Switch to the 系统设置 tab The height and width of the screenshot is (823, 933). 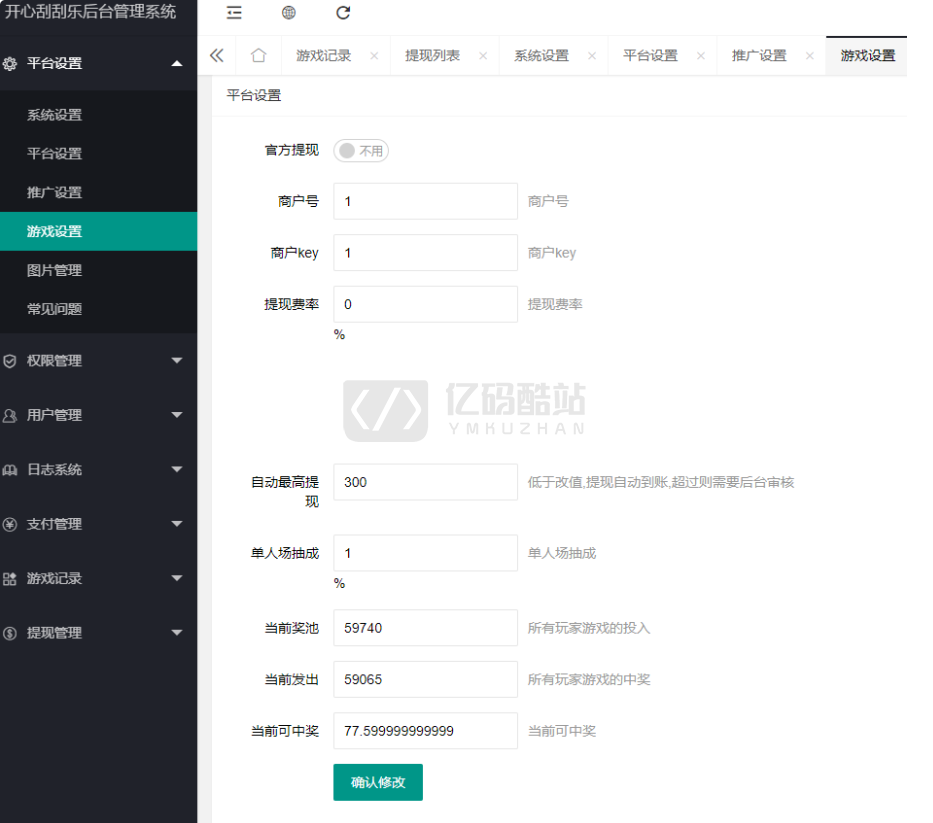pyautogui.click(x=541, y=56)
